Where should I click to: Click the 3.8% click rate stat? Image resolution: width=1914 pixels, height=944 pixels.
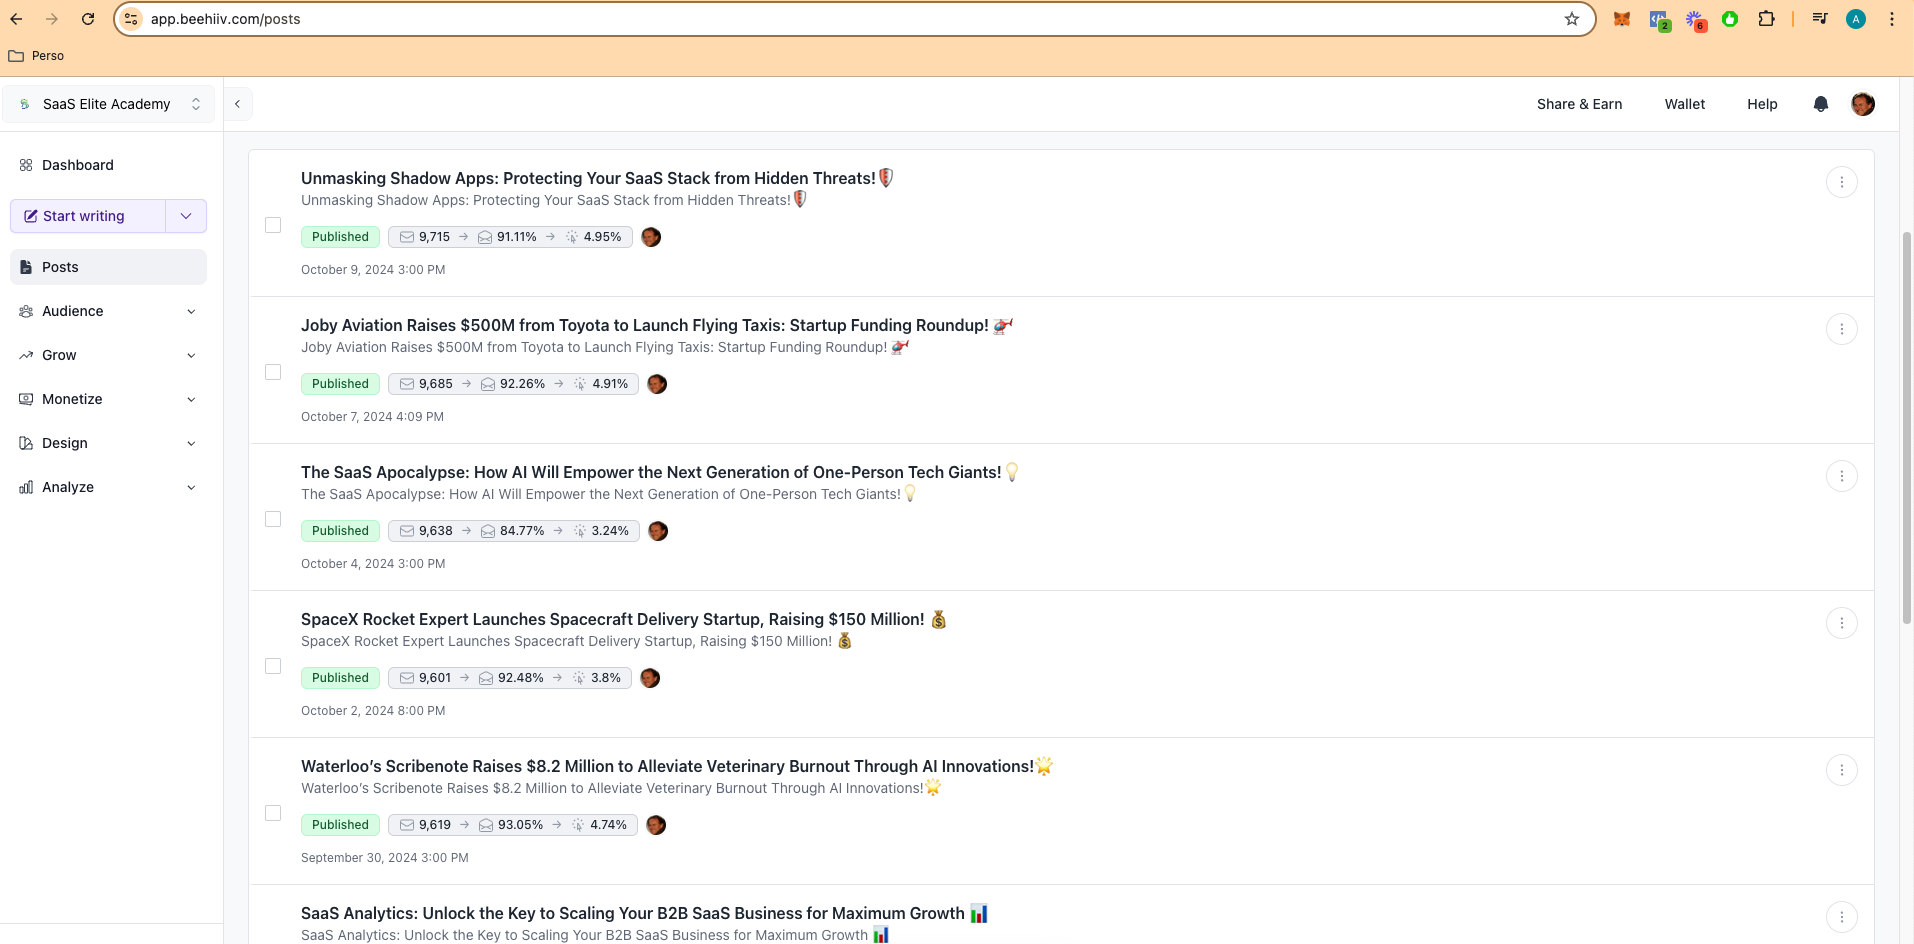pyautogui.click(x=596, y=678)
